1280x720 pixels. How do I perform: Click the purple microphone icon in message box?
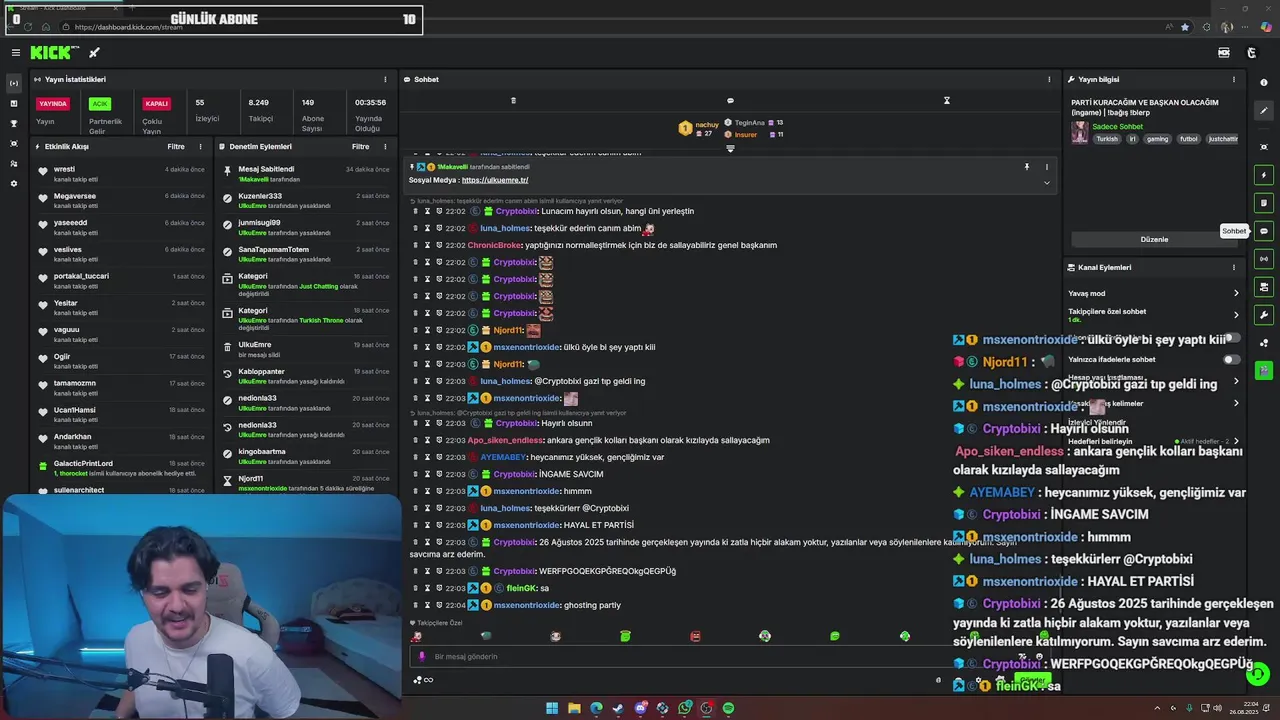(421, 657)
